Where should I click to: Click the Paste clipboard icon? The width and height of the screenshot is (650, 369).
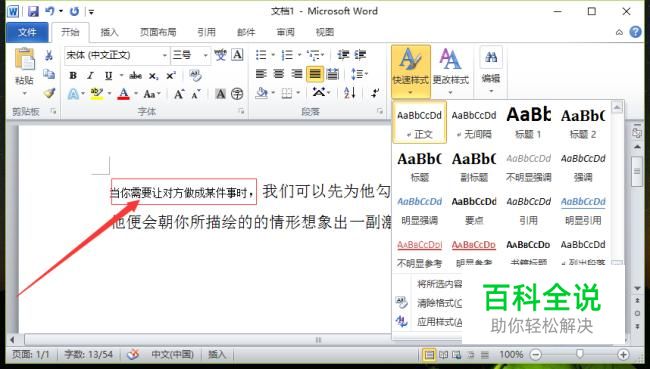[24, 58]
